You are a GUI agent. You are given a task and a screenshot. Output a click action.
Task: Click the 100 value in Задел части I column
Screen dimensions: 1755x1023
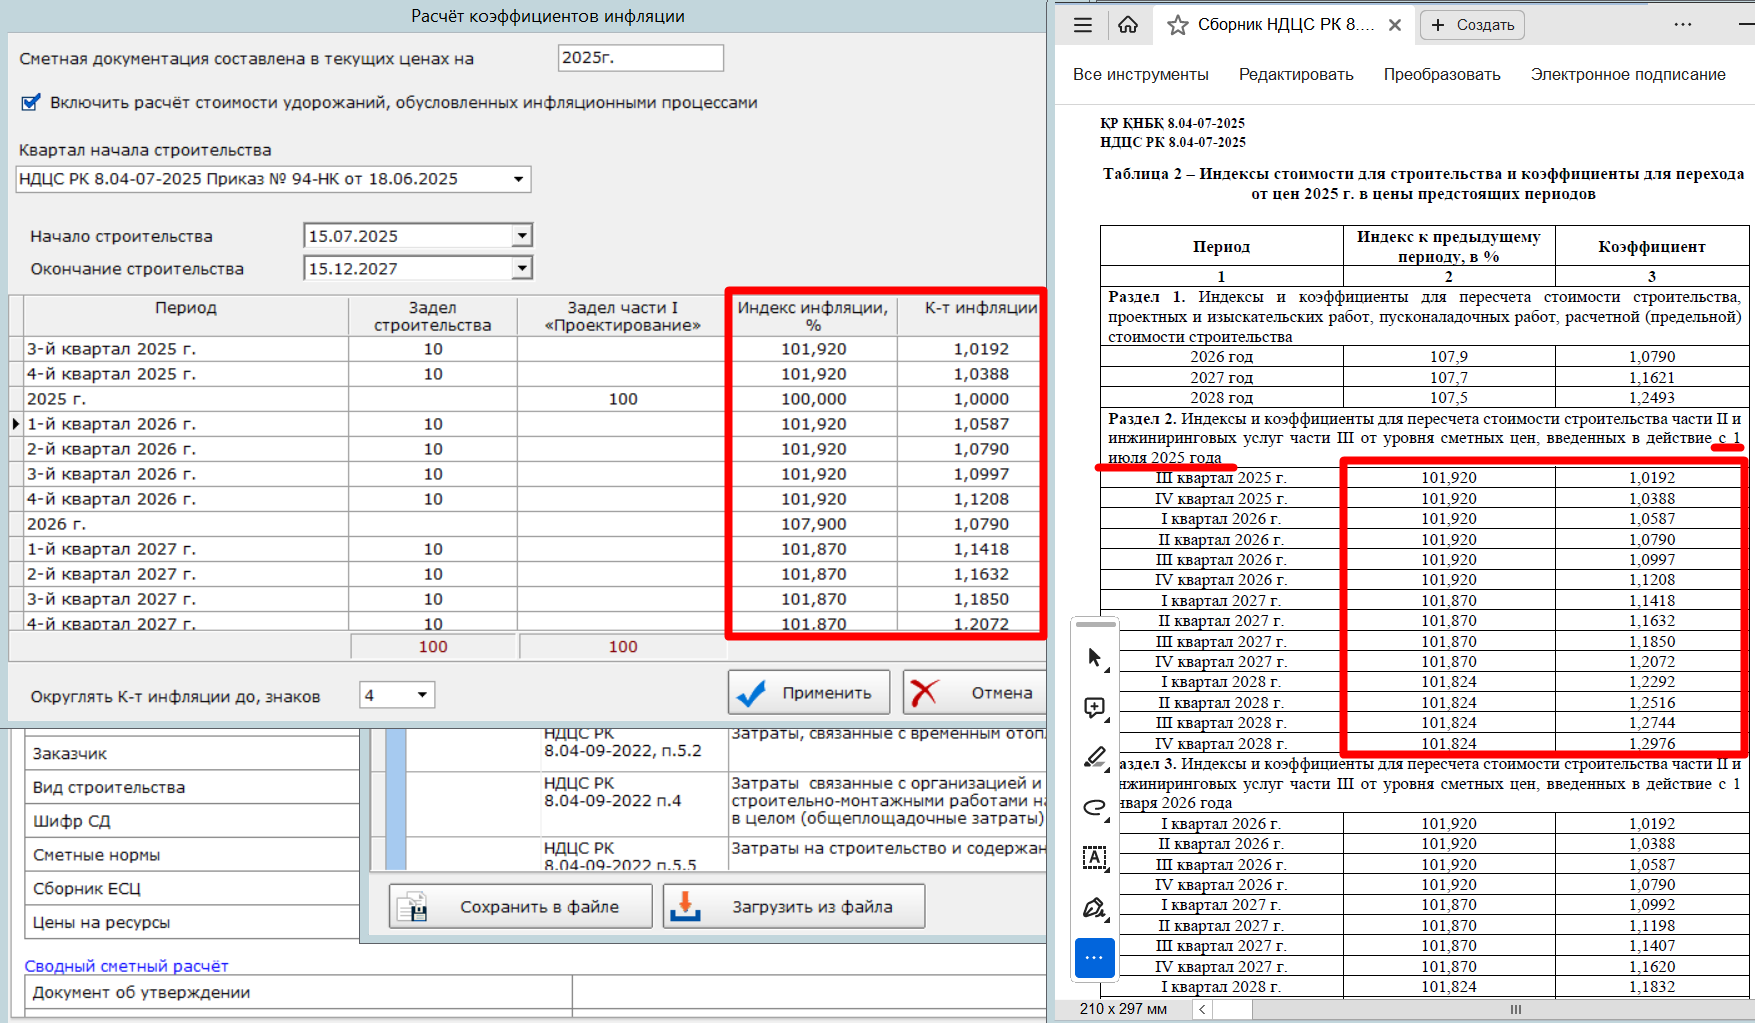[622, 399]
